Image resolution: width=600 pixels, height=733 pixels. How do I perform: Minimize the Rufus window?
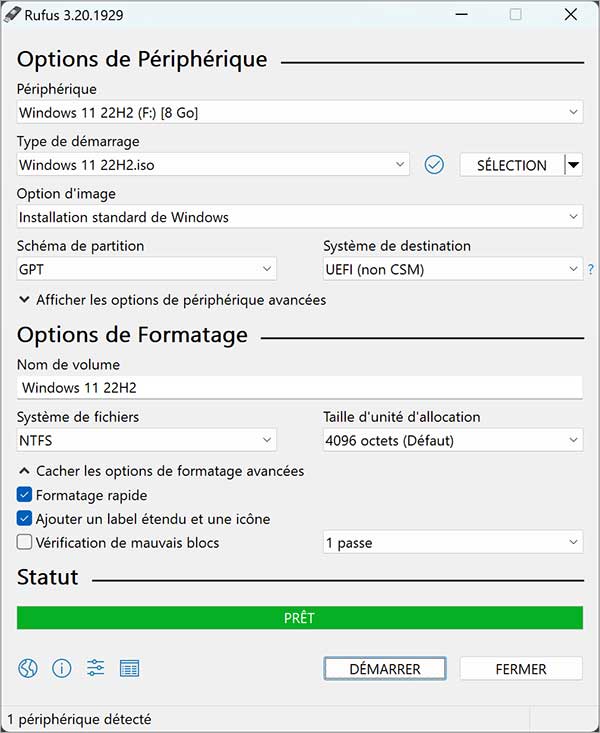click(x=462, y=14)
